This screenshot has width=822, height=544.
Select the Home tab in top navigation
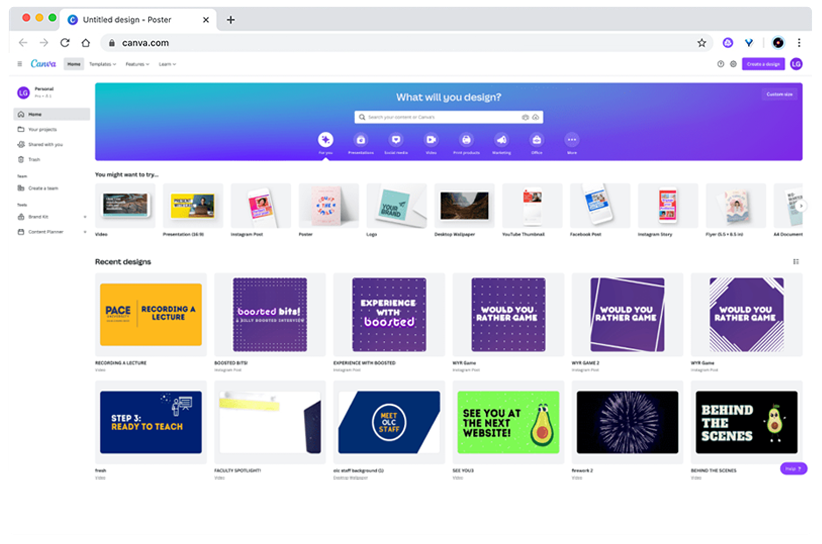[74, 64]
